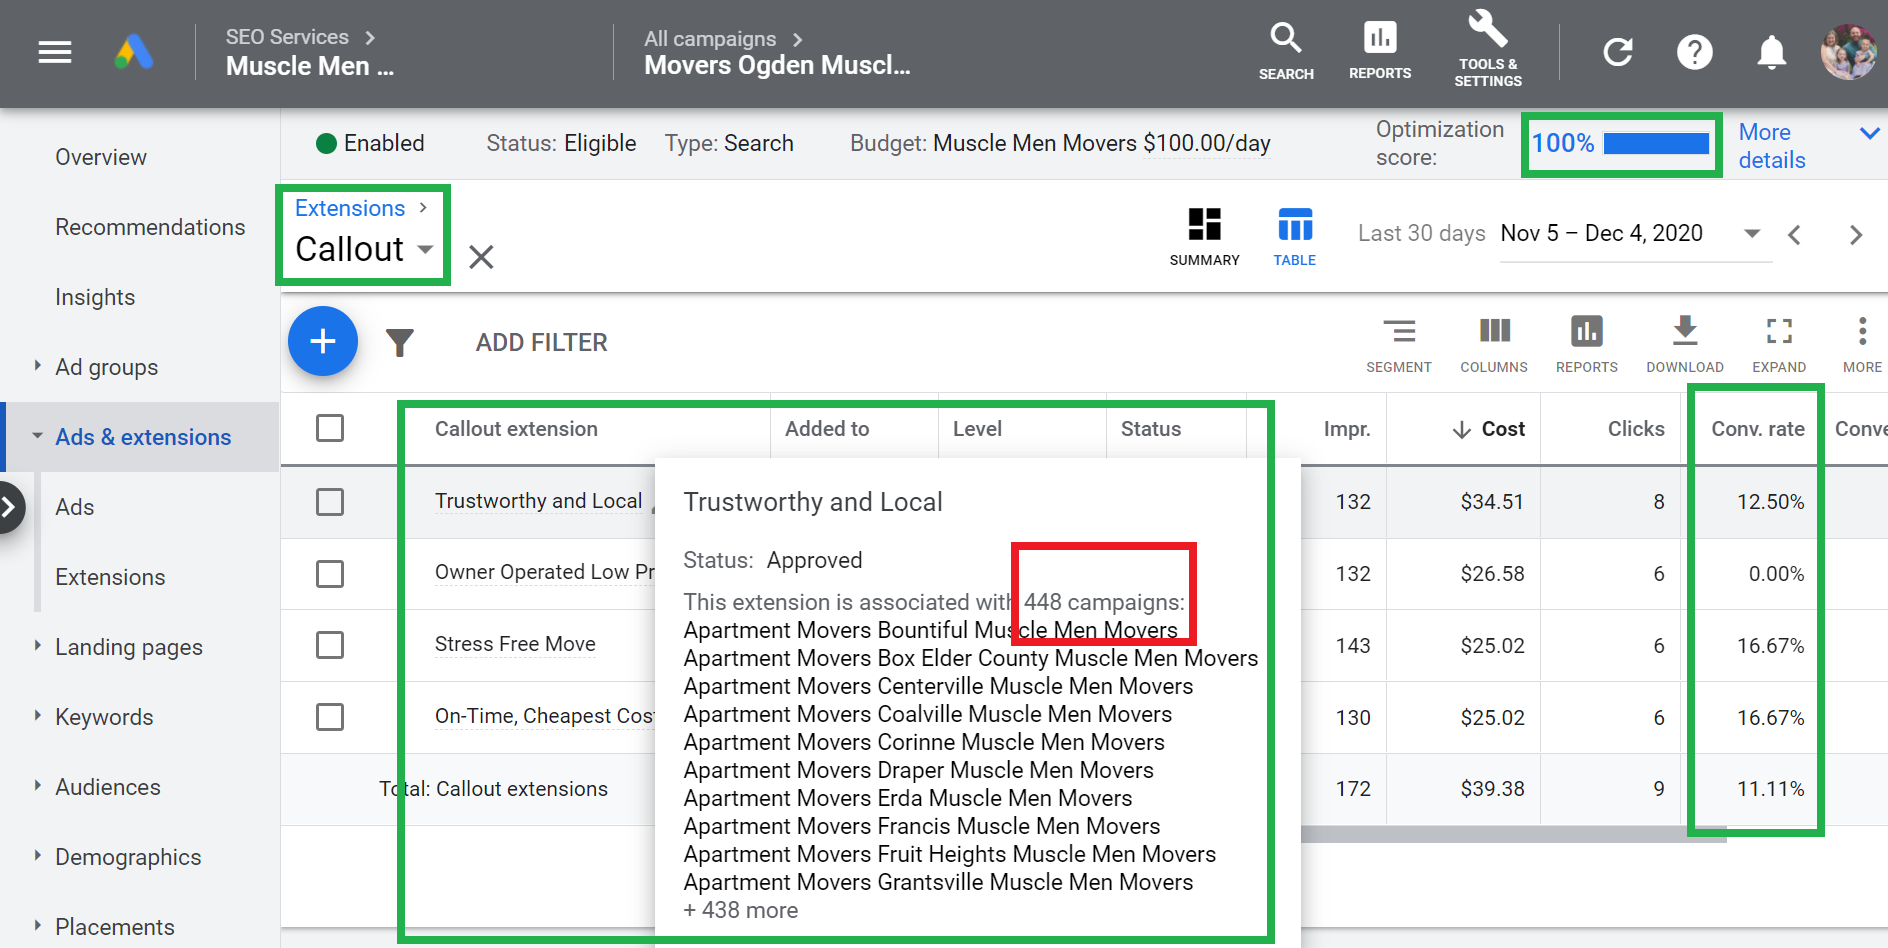
Task: Click the Stress Free Move callout
Action: (x=515, y=645)
